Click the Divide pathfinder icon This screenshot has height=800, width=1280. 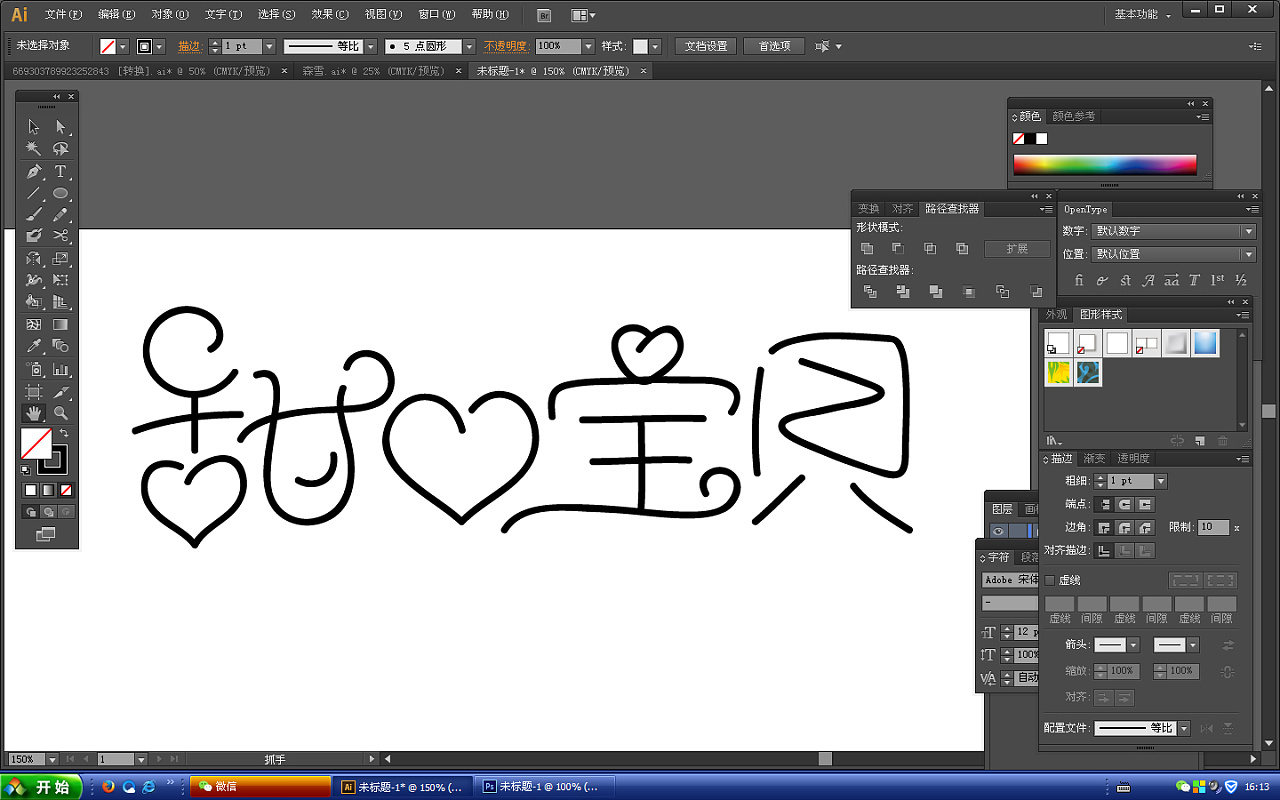870,291
